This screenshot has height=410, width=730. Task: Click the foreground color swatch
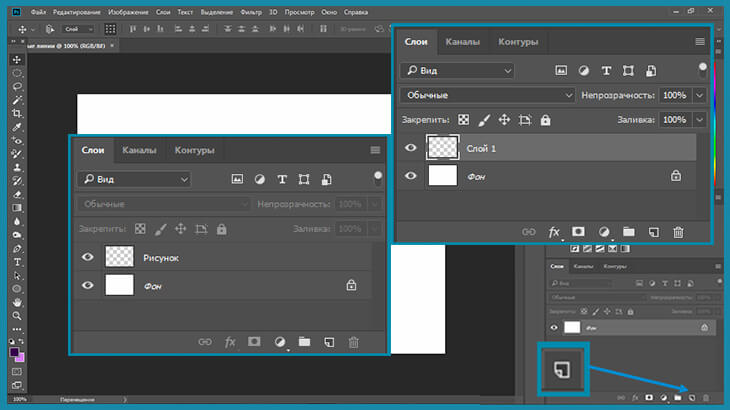(x=14, y=352)
